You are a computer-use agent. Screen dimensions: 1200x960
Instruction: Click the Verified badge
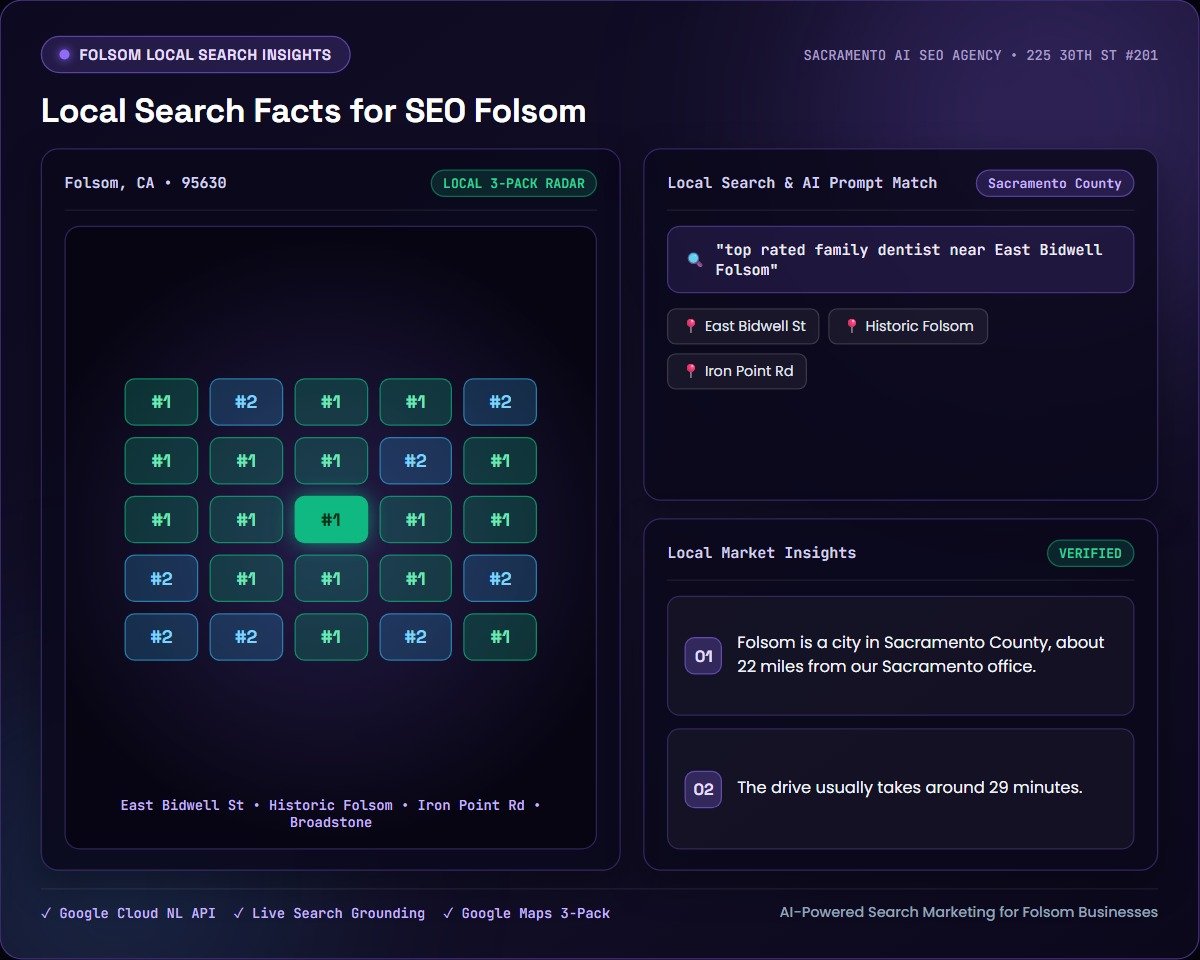pos(1090,554)
